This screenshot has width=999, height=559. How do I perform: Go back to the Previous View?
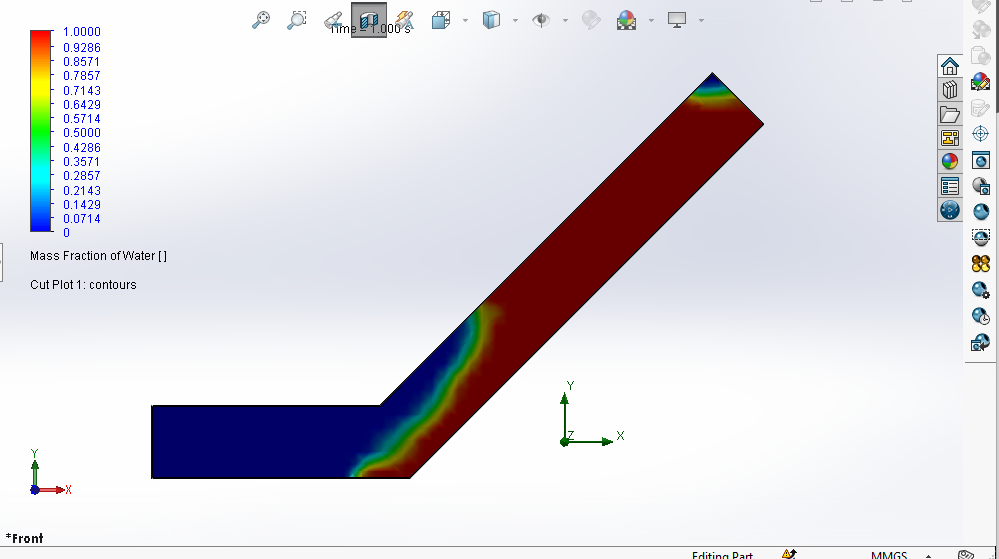click(333, 20)
